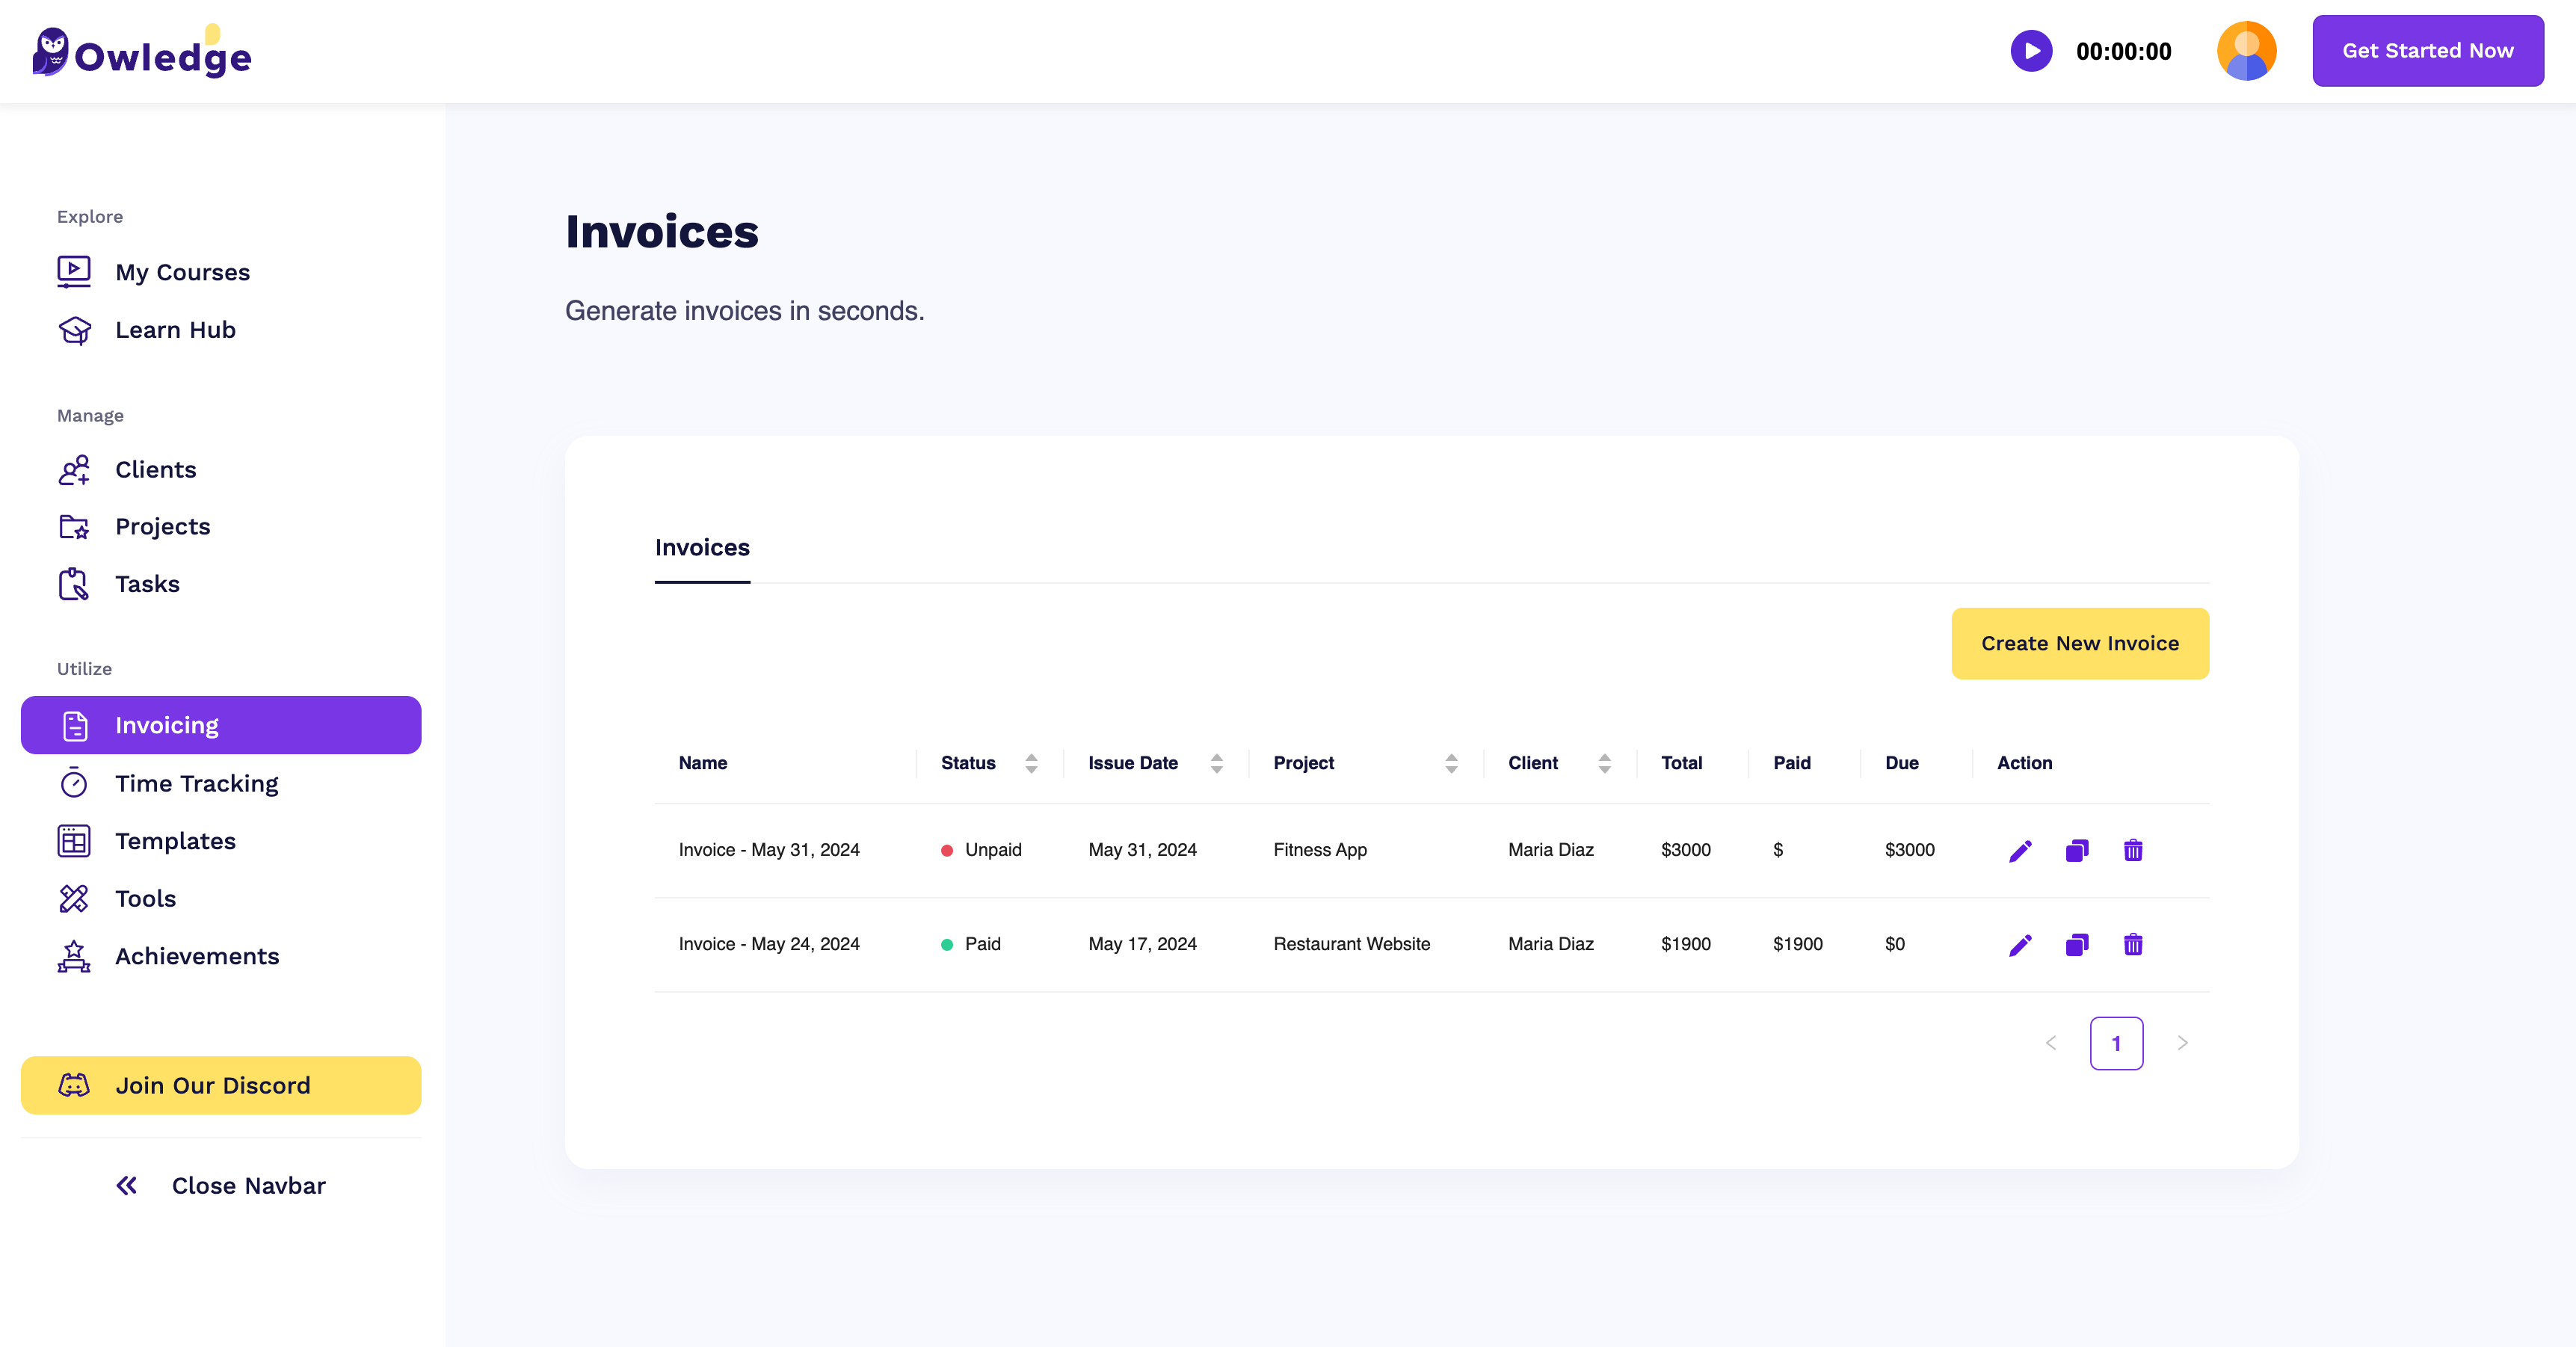Go to next page arrow in pagination

click(x=2182, y=1043)
